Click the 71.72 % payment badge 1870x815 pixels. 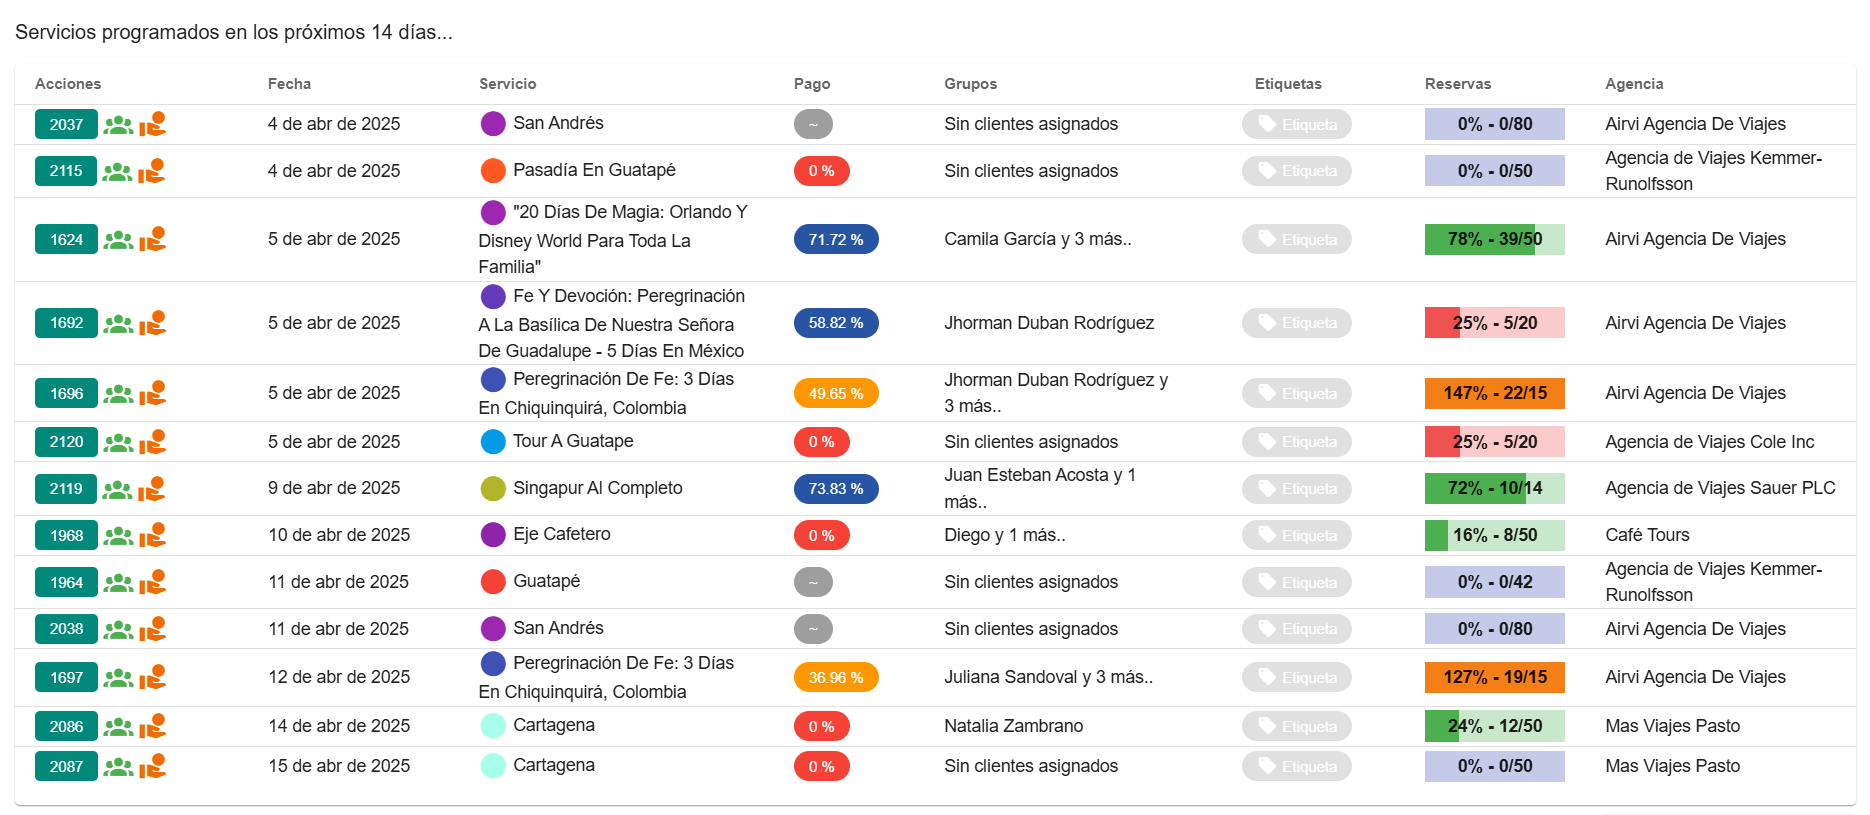coord(835,240)
